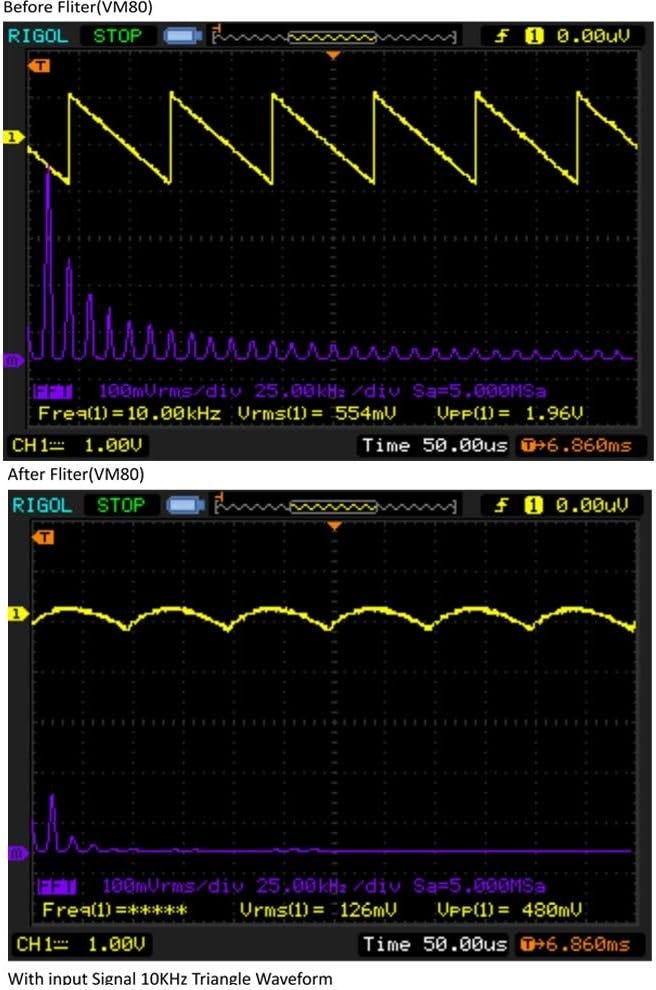Click the waveform memory bar in the bottom scope
The image size is (656, 990).
[335, 506]
